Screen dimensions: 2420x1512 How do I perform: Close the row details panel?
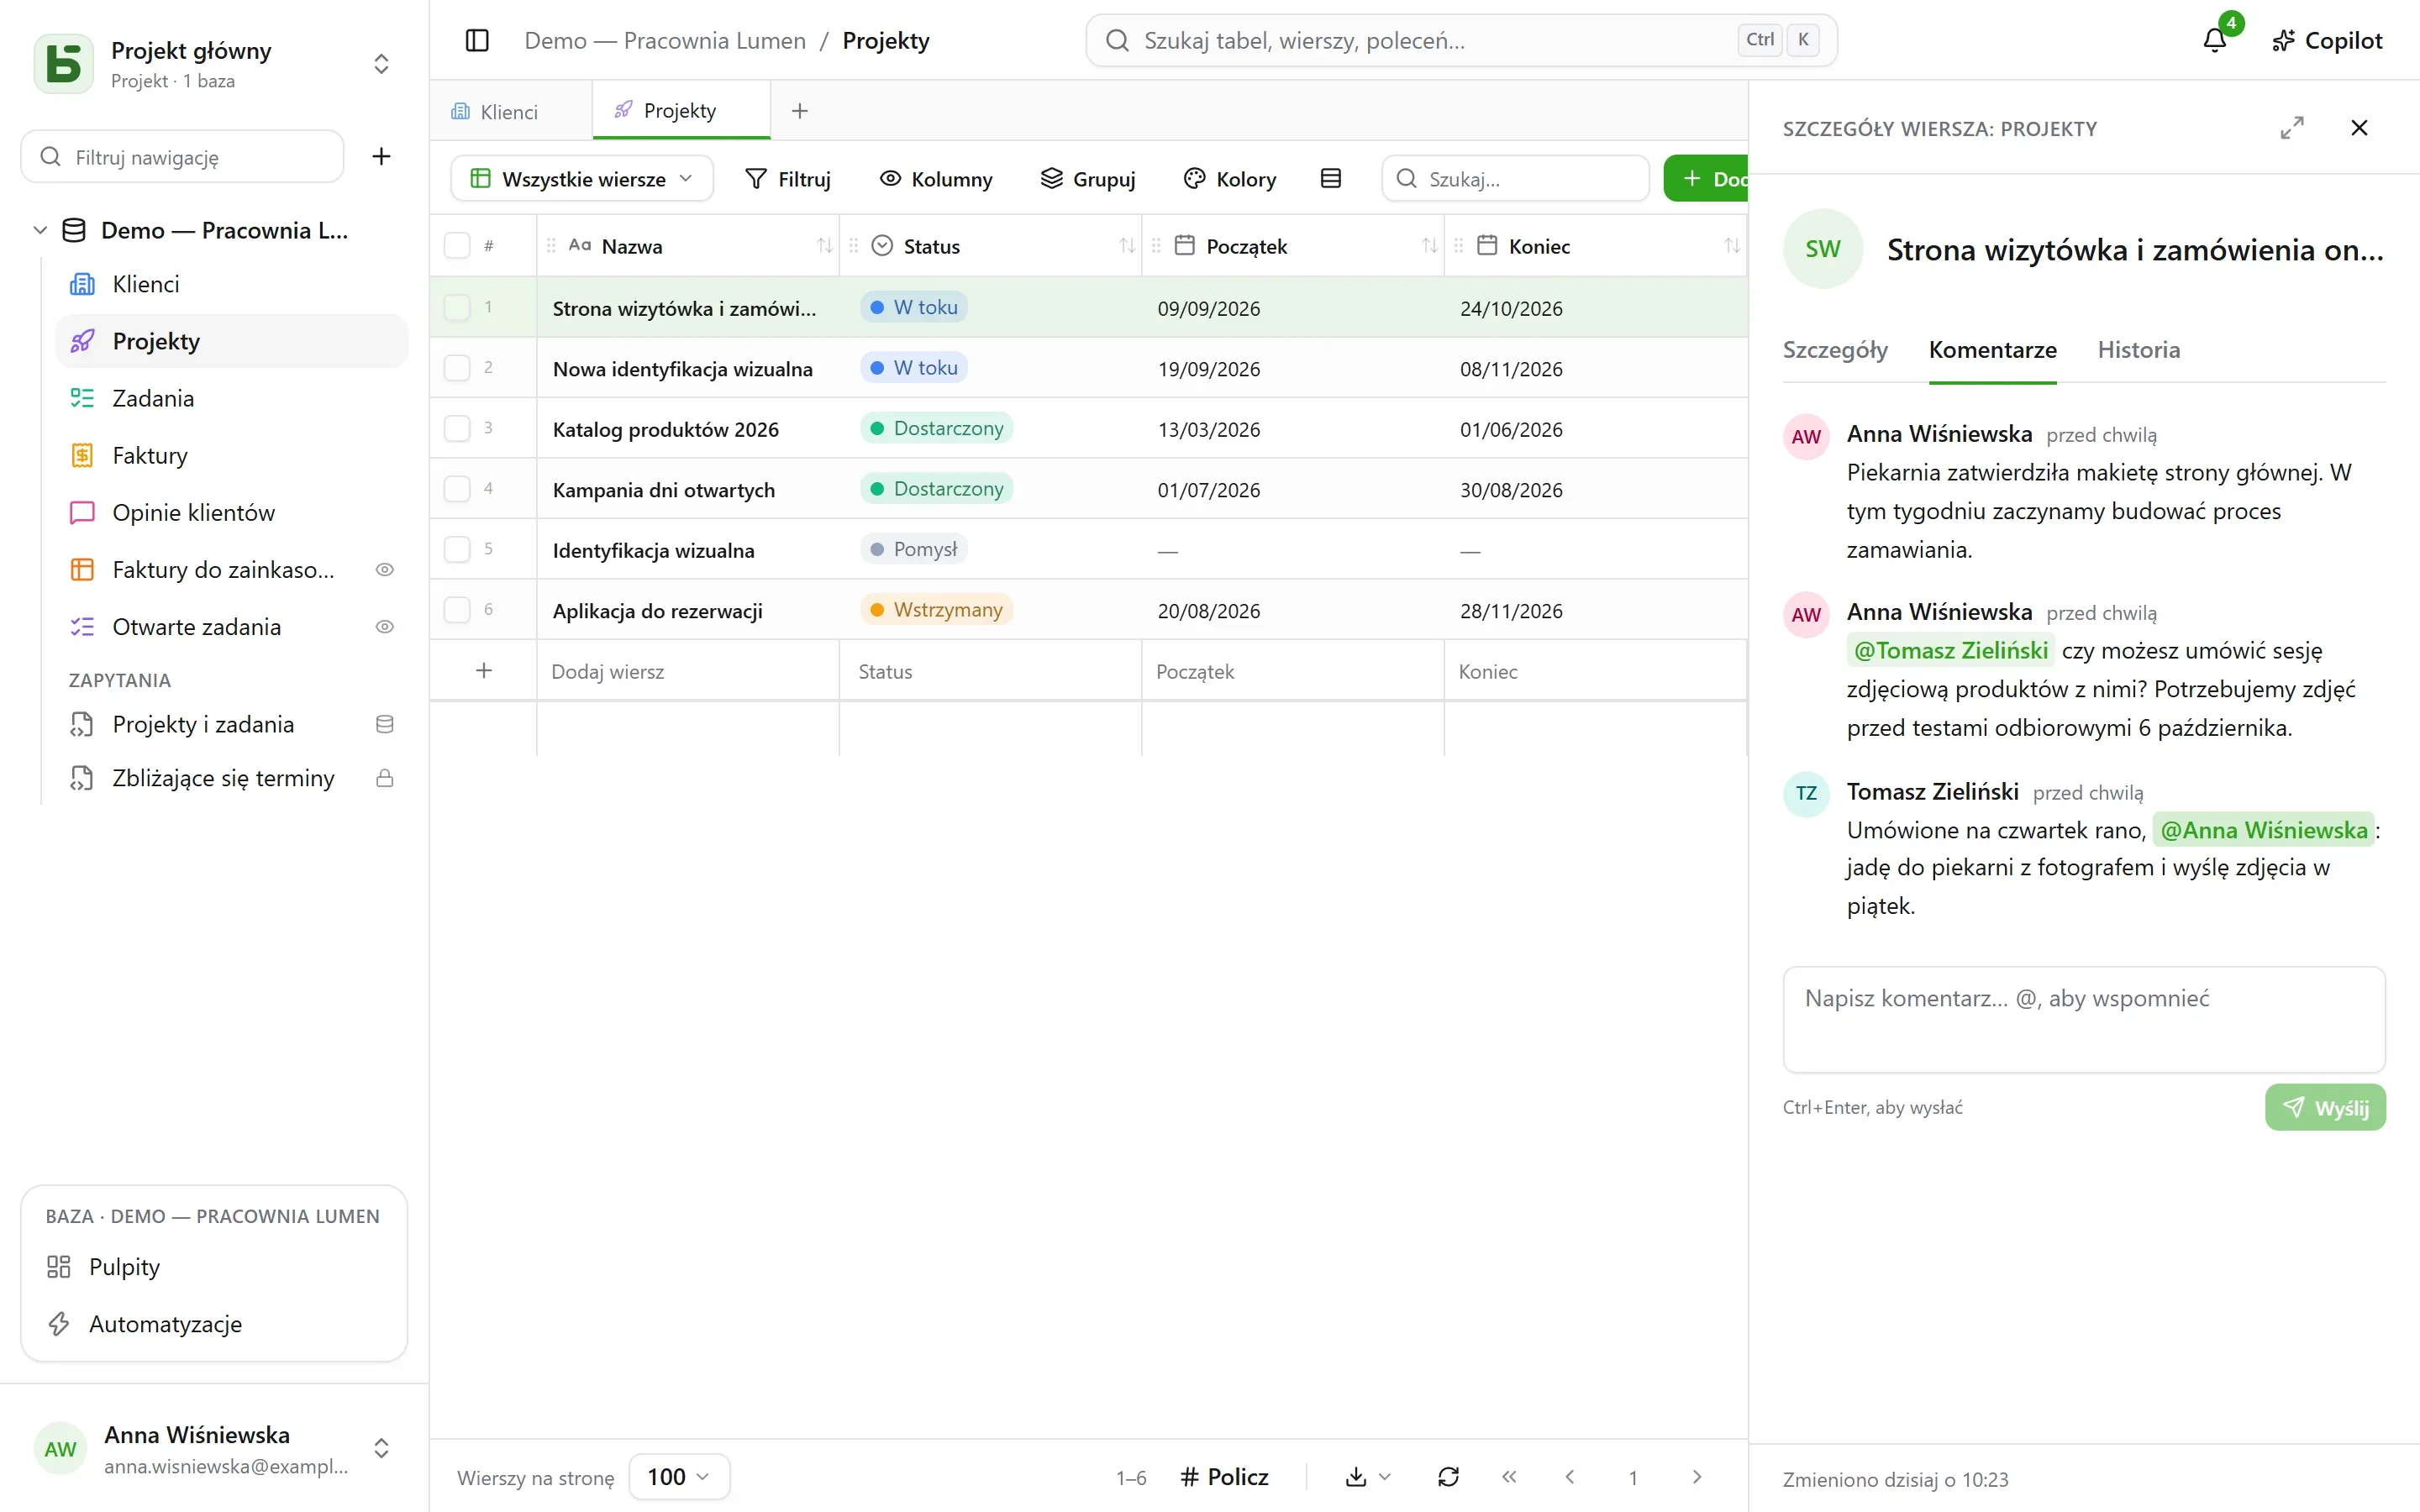click(x=2359, y=128)
